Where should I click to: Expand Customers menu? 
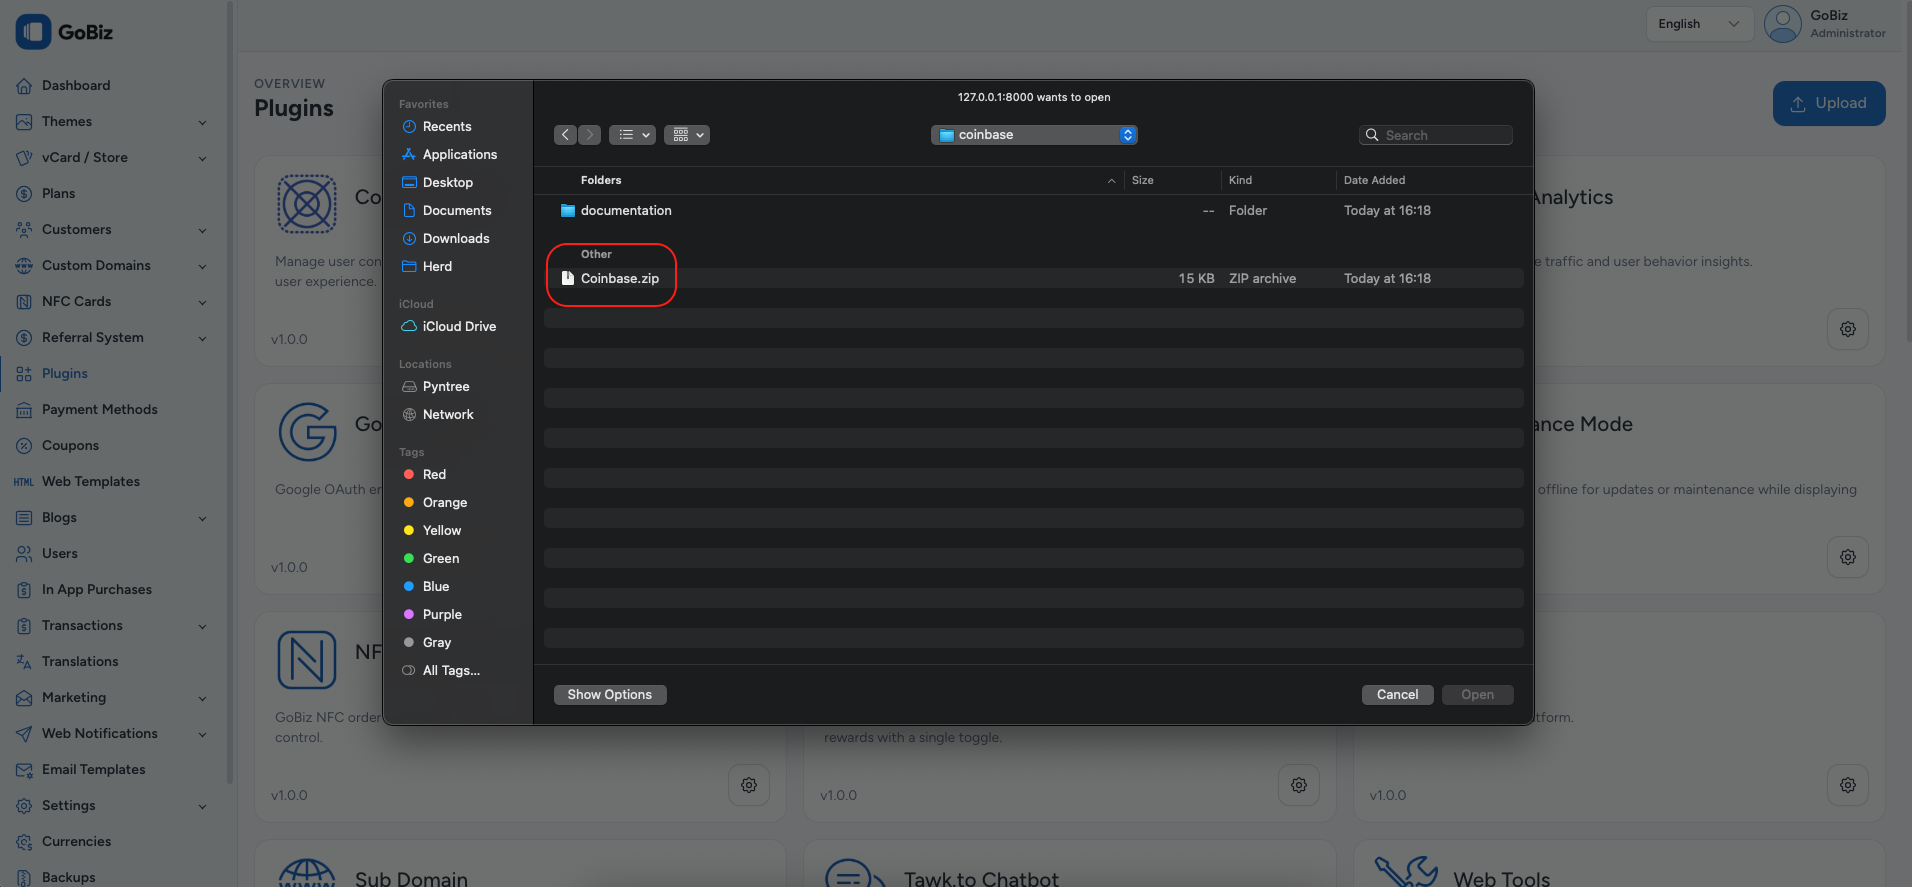(112, 230)
